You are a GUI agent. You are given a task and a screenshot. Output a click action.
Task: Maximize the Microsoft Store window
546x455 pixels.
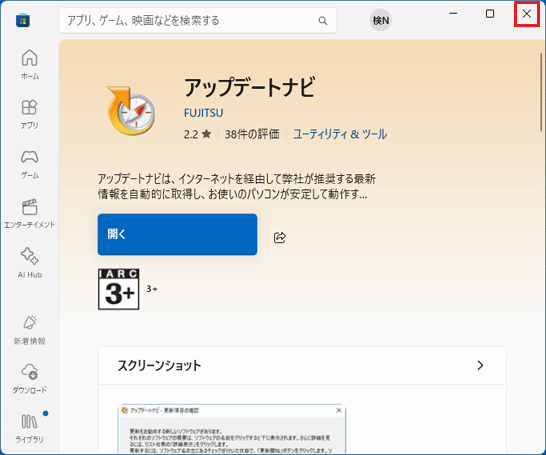click(x=490, y=14)
